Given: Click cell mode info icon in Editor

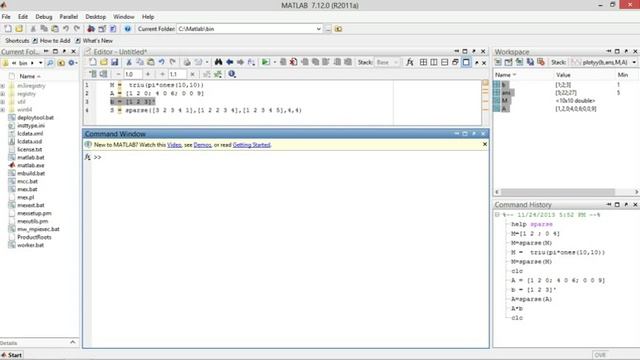Looking at the screenshot, I should 232,74.
